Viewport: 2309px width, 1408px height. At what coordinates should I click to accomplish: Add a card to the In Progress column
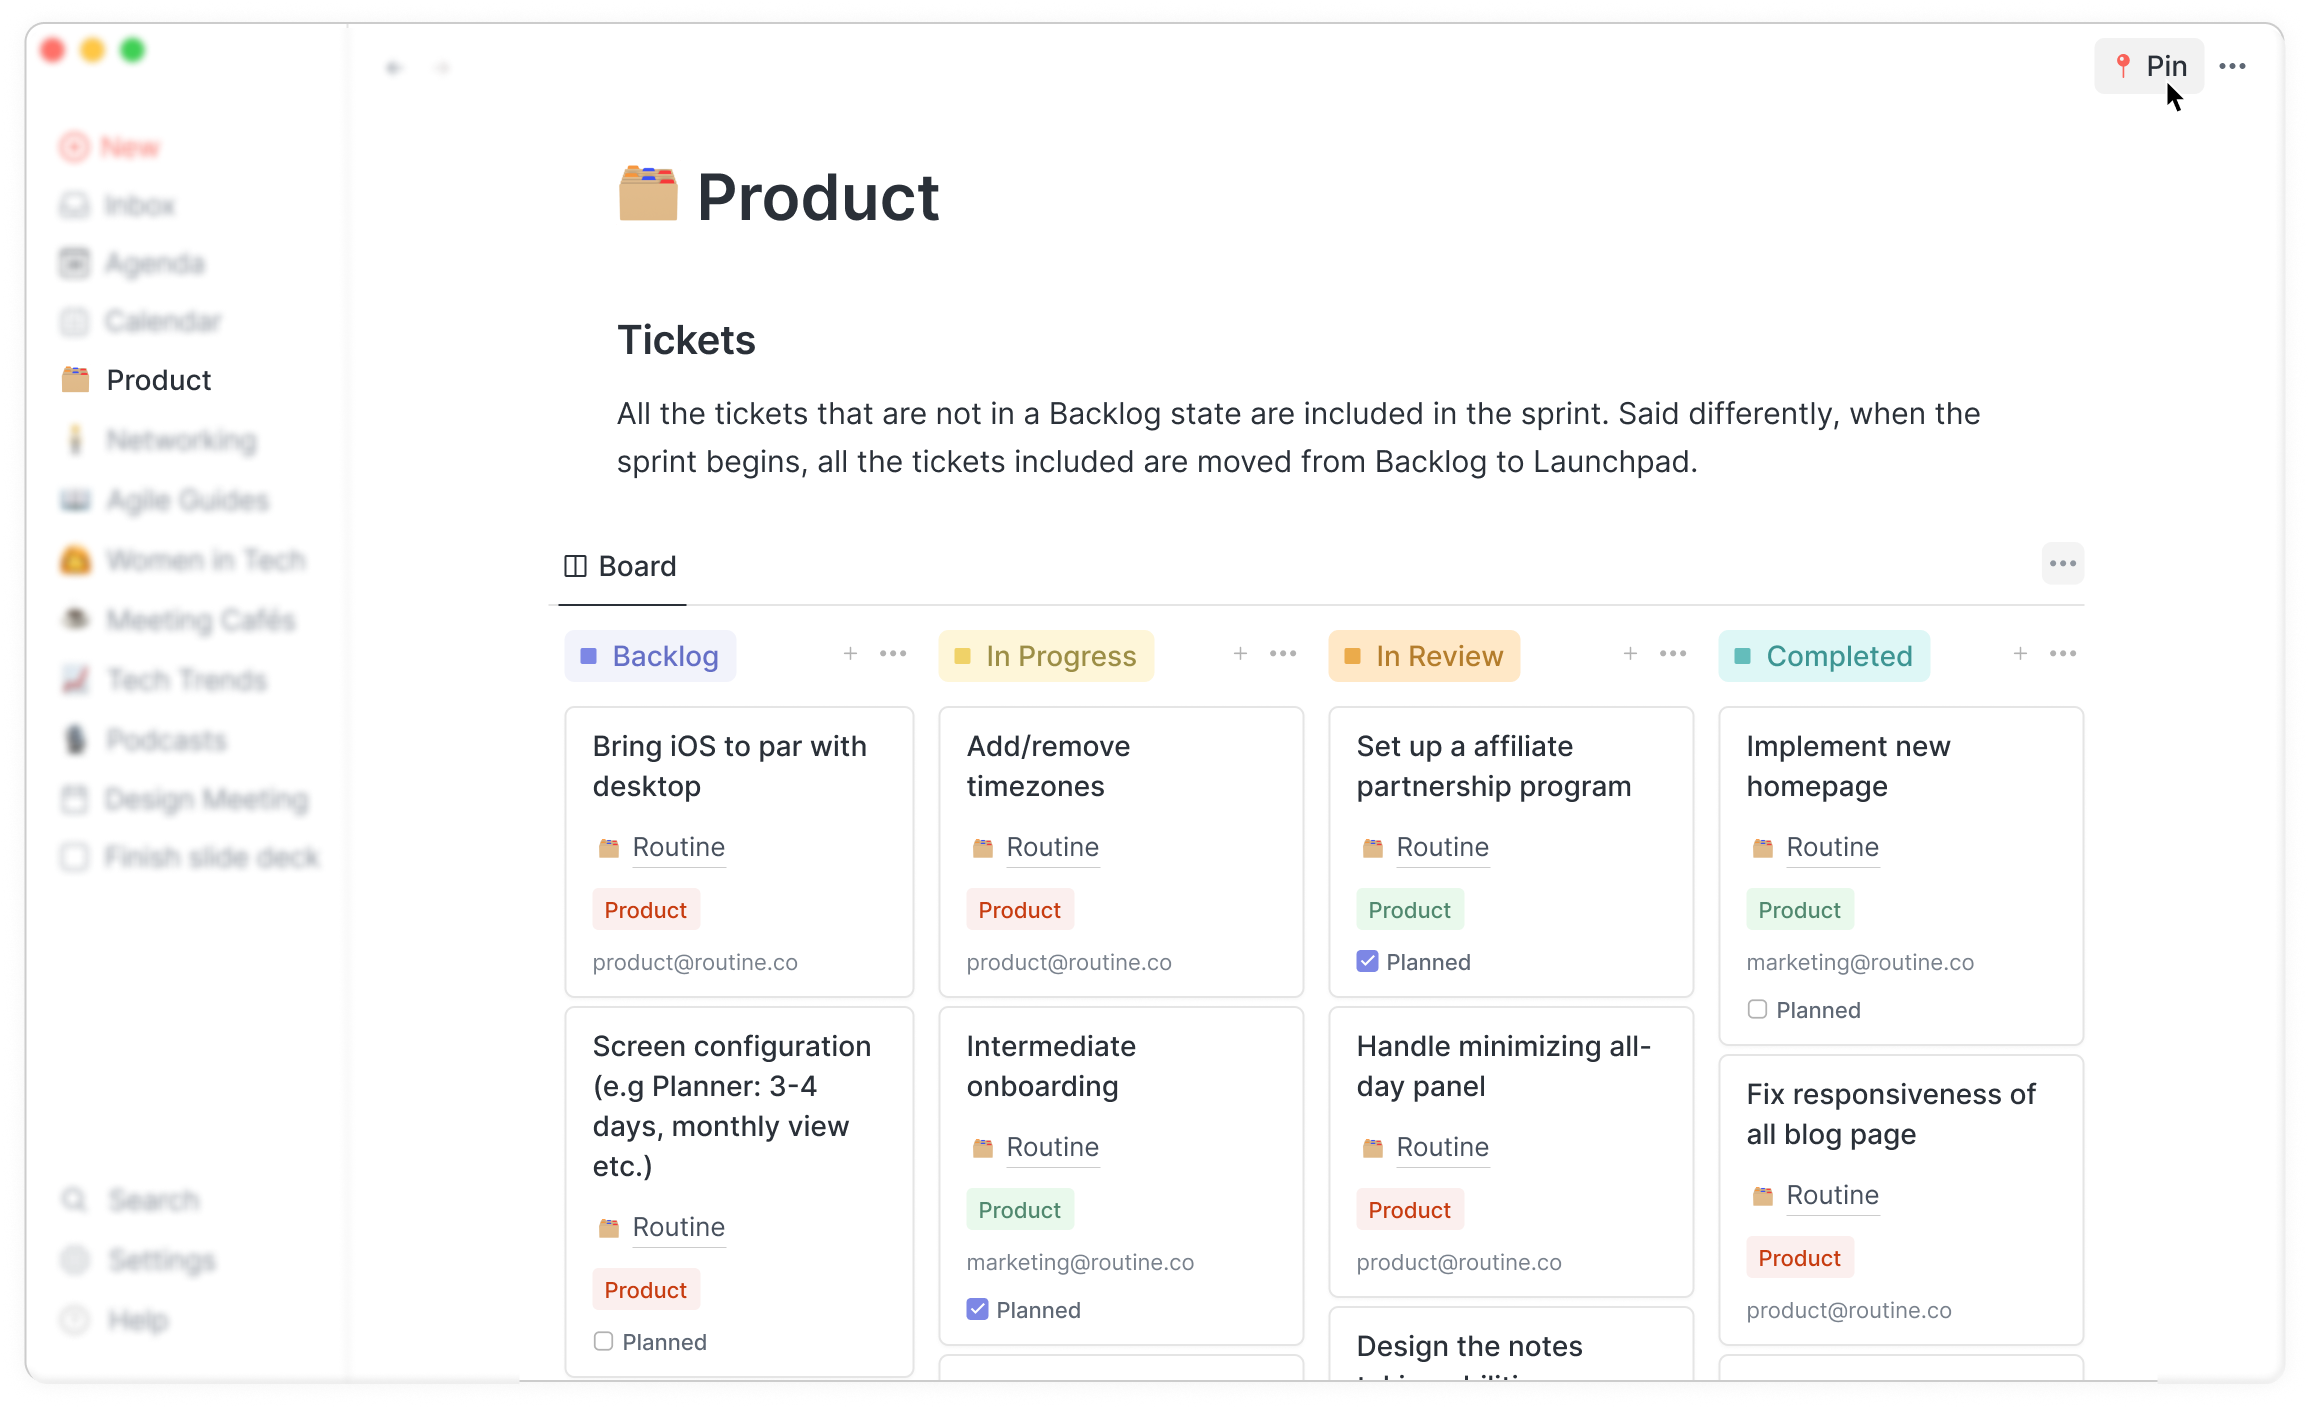(1240, 654)
